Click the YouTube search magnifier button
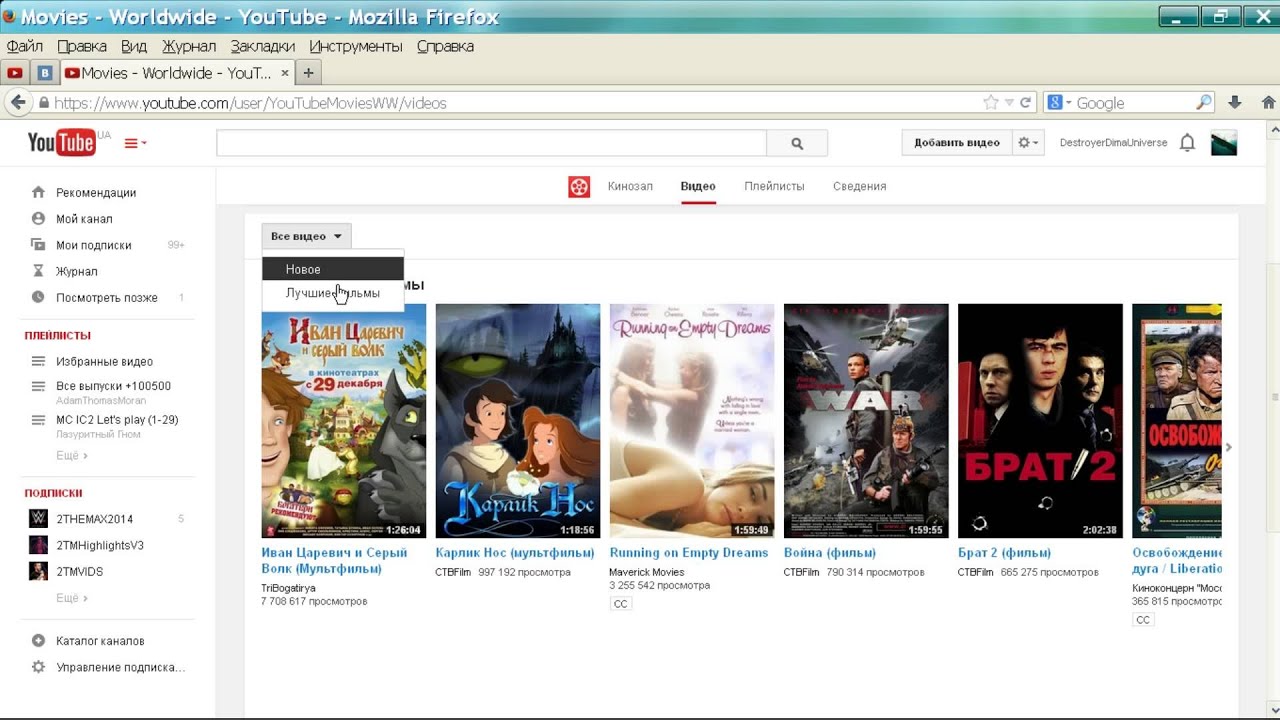Viewport: 1280px width, 720px height. (797, 143)
